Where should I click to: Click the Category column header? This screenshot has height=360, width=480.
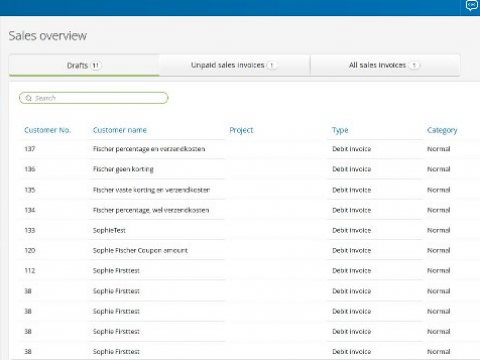[442, 130]
